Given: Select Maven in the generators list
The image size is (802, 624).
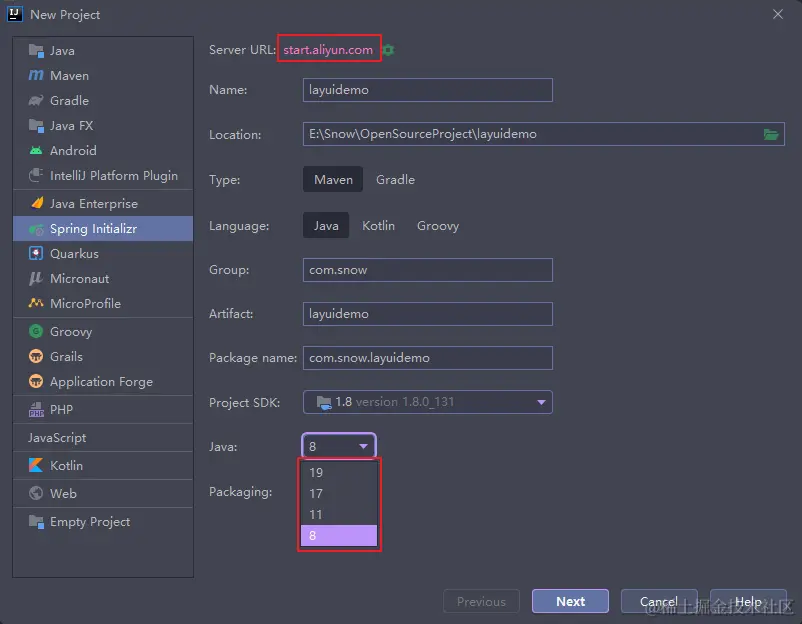Looking at the screenshot, I should point(103,75).
